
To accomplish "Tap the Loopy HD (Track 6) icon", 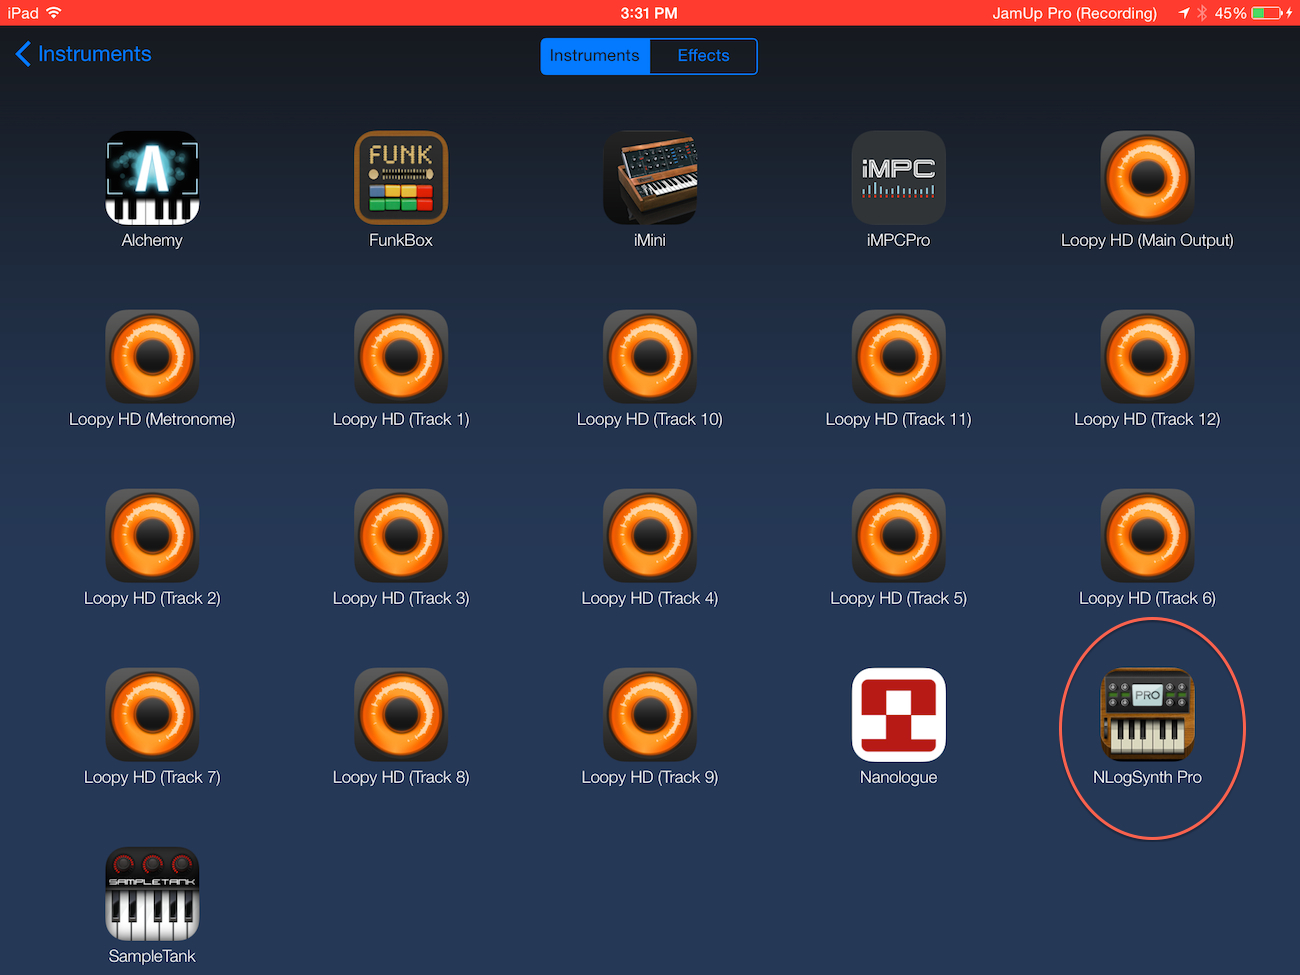I will [x=1148, y=536].
